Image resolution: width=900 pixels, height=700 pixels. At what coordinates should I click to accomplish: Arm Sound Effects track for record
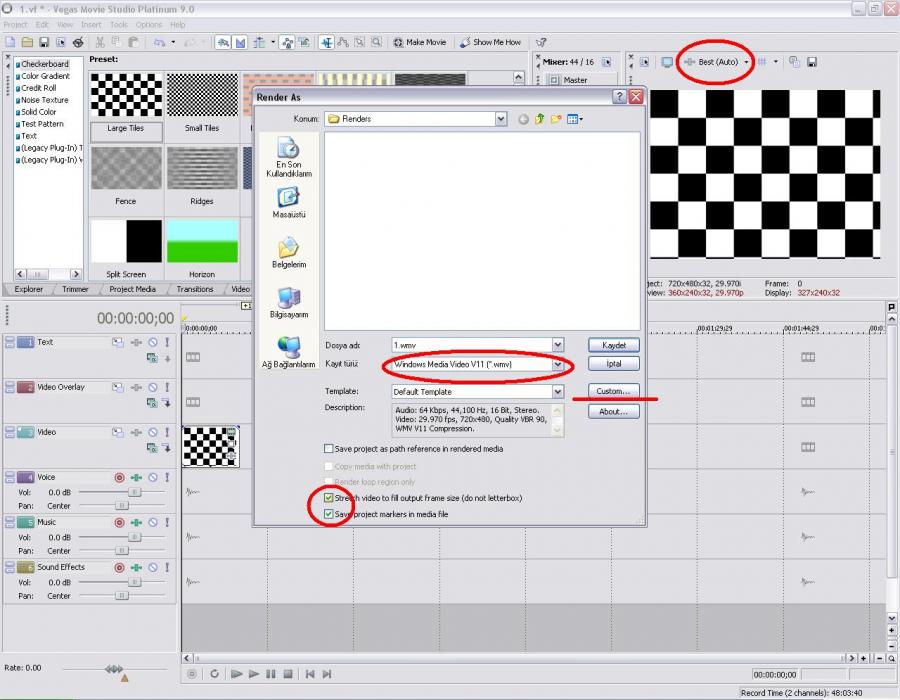(119, 567)
